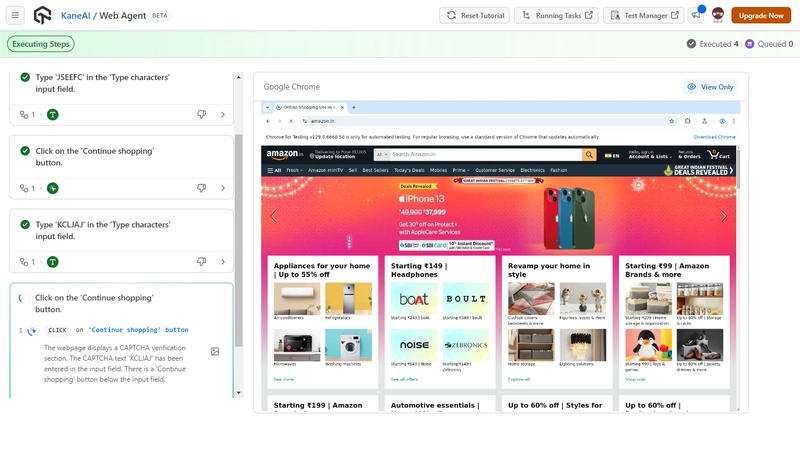Open the hamburger menu in the KaneAI header
This screenshot has width=800, height=449.
(x=15, y=15)
